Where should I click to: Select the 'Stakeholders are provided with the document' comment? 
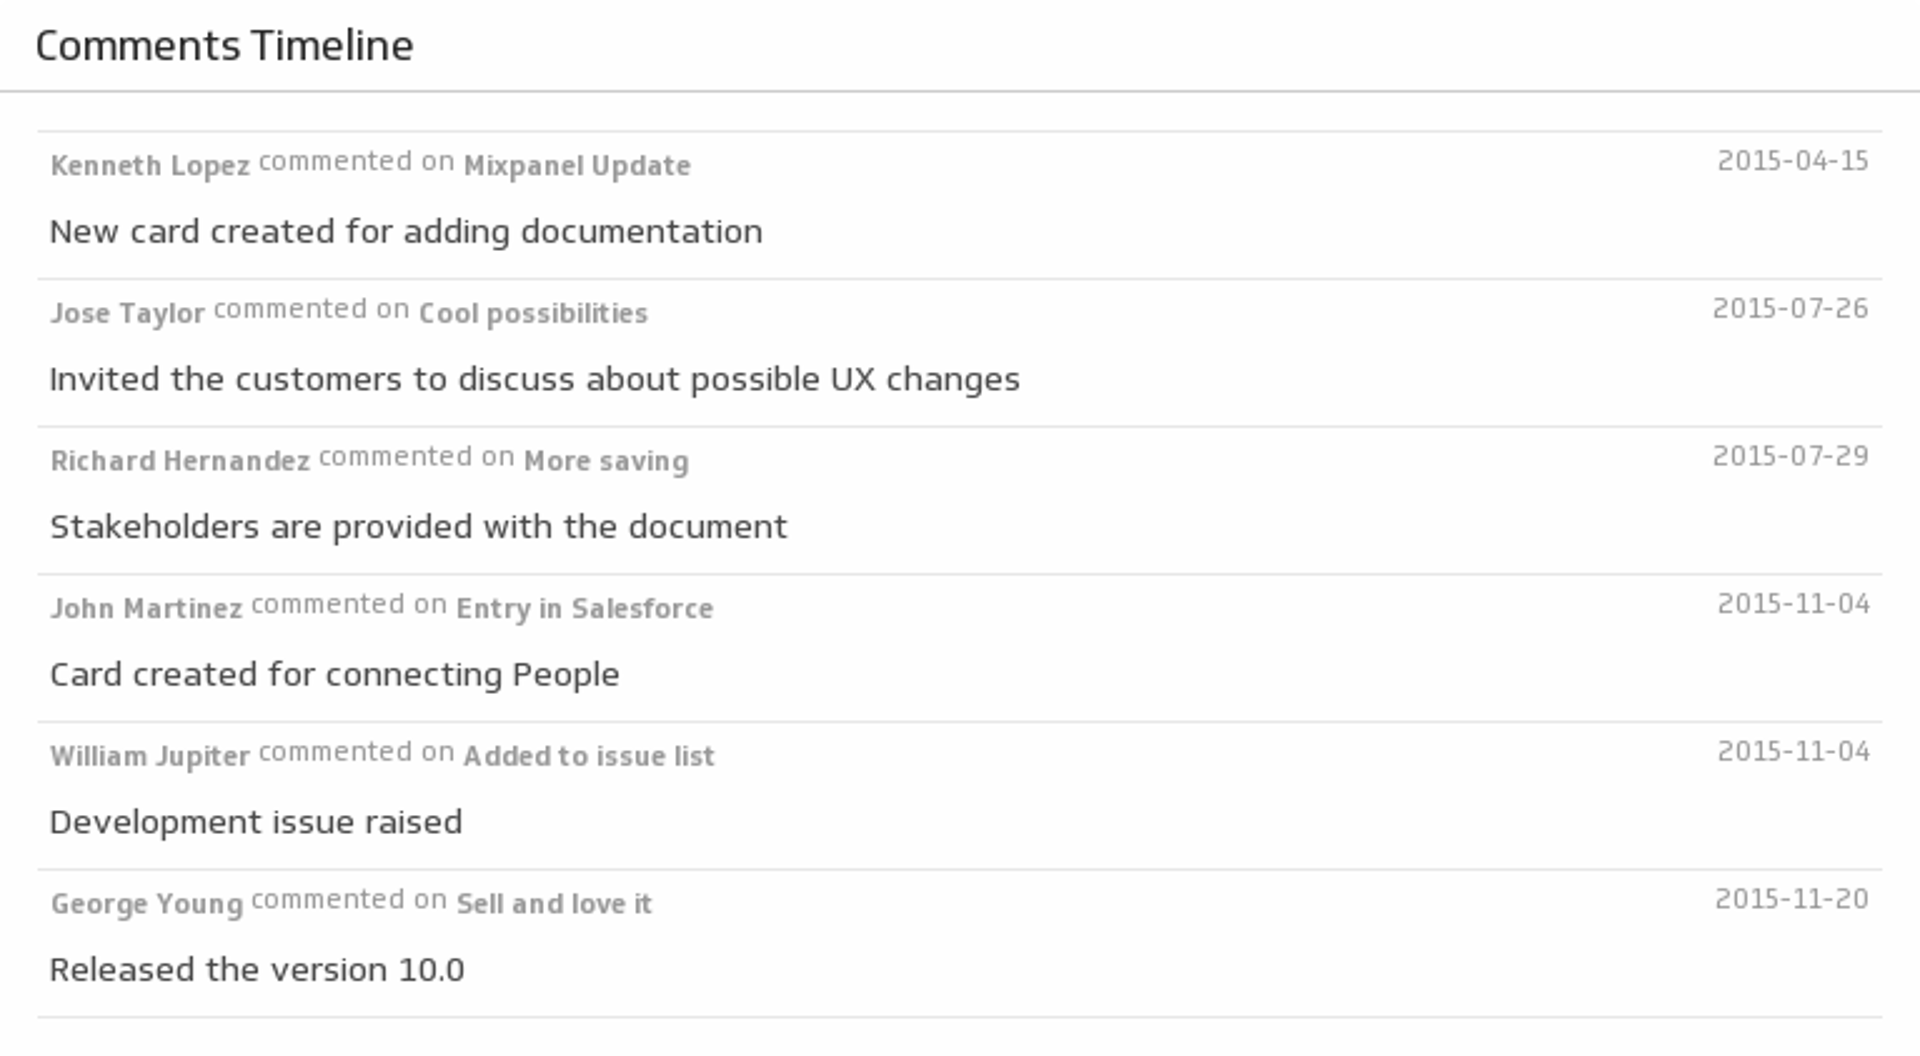pyautogui.click(x=418, y=527)
